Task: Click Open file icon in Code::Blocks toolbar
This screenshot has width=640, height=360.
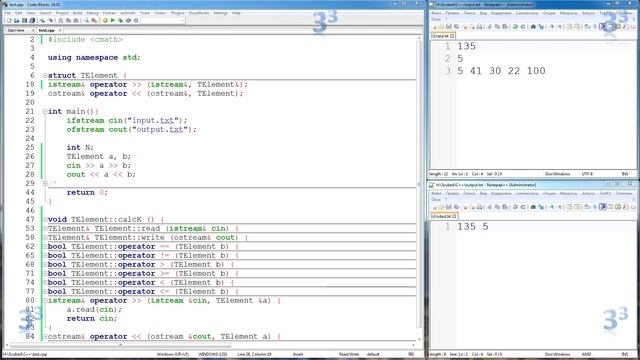Action: pyautogui.click(x=17, y=20)
